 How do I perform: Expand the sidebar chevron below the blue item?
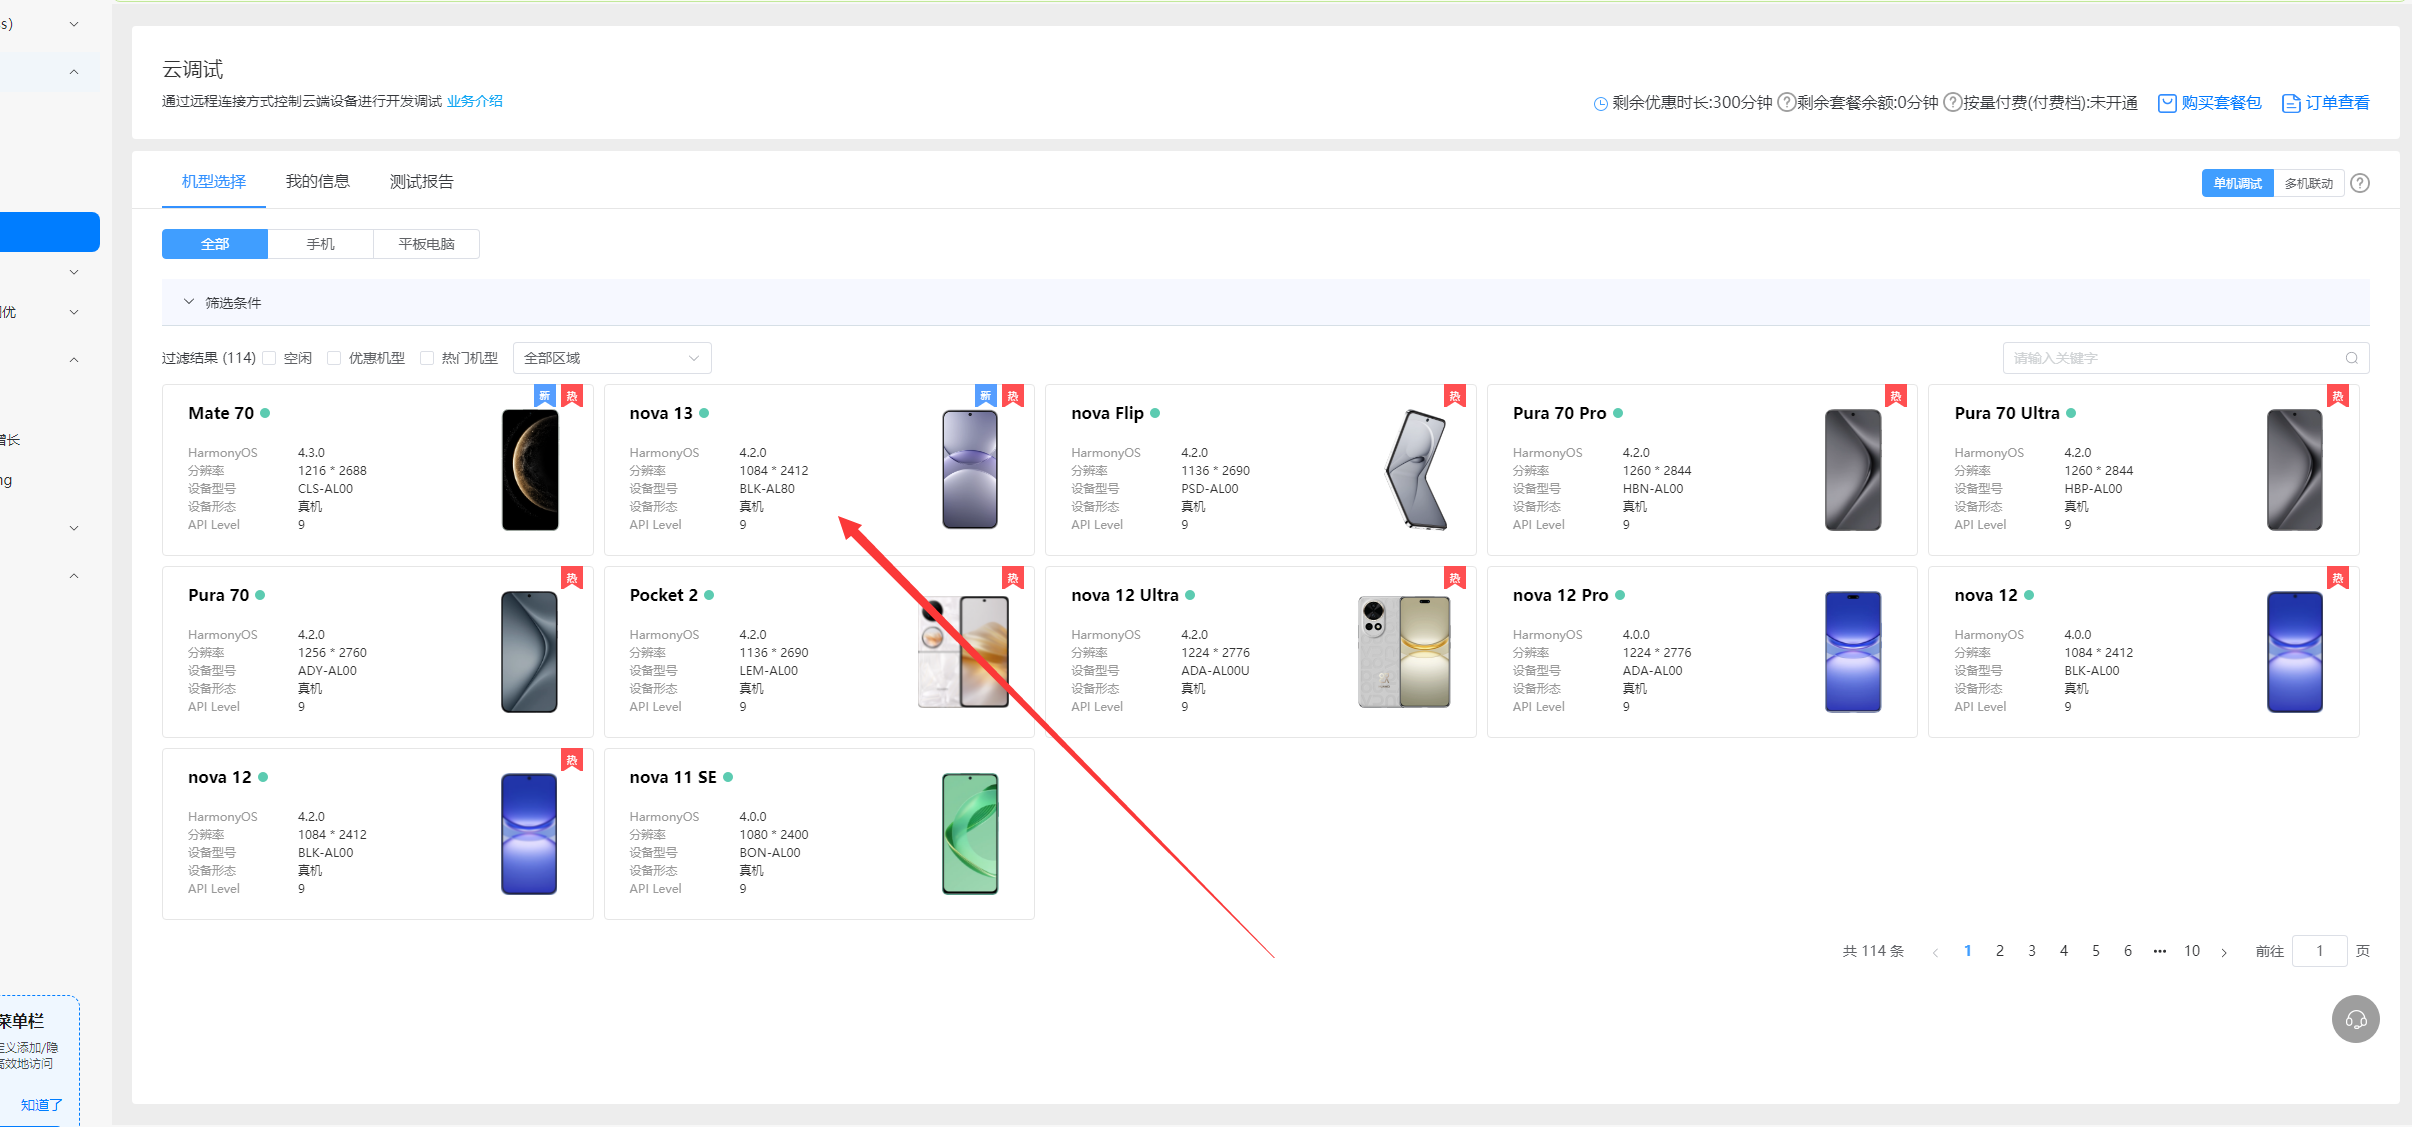coord(74,272)
